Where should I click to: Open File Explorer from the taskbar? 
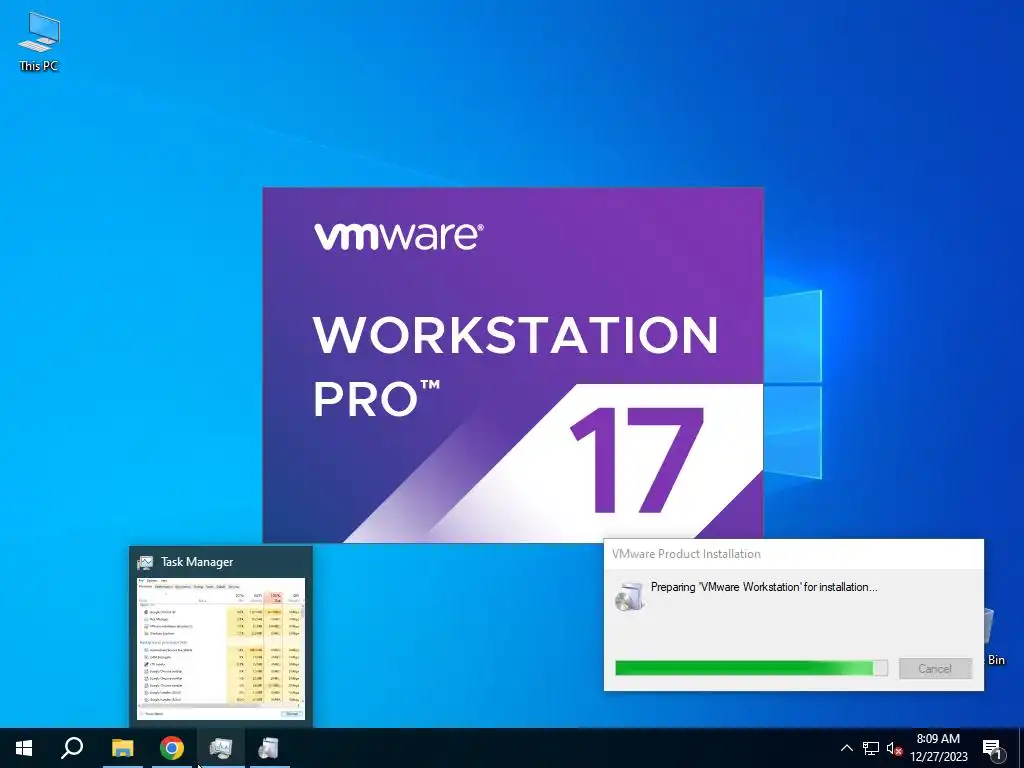(x=122, y=748)
